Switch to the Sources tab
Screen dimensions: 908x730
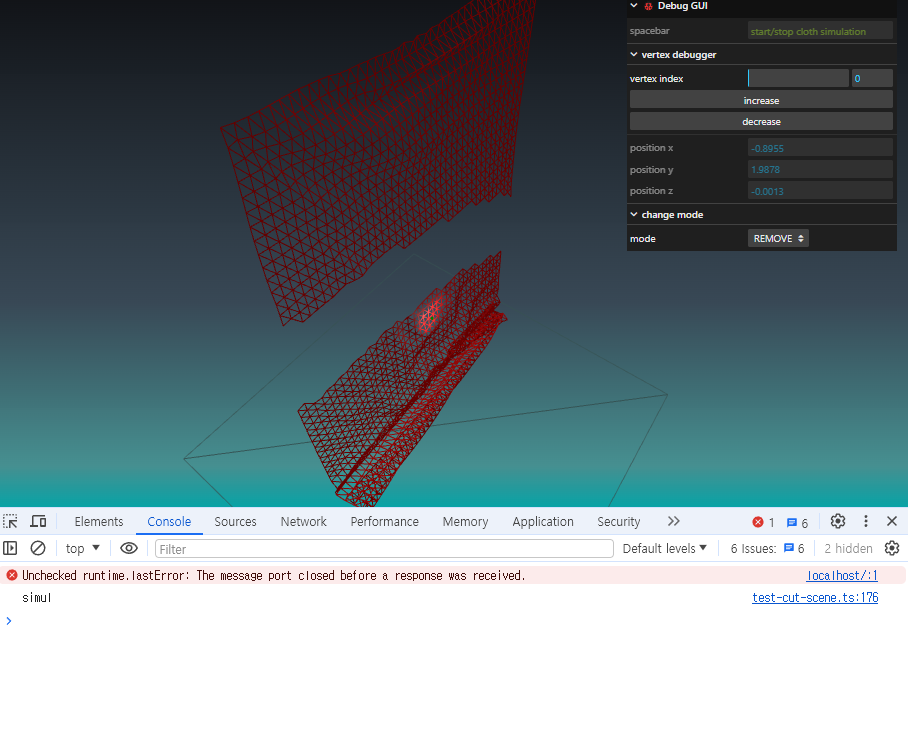[x=235, y=522]
